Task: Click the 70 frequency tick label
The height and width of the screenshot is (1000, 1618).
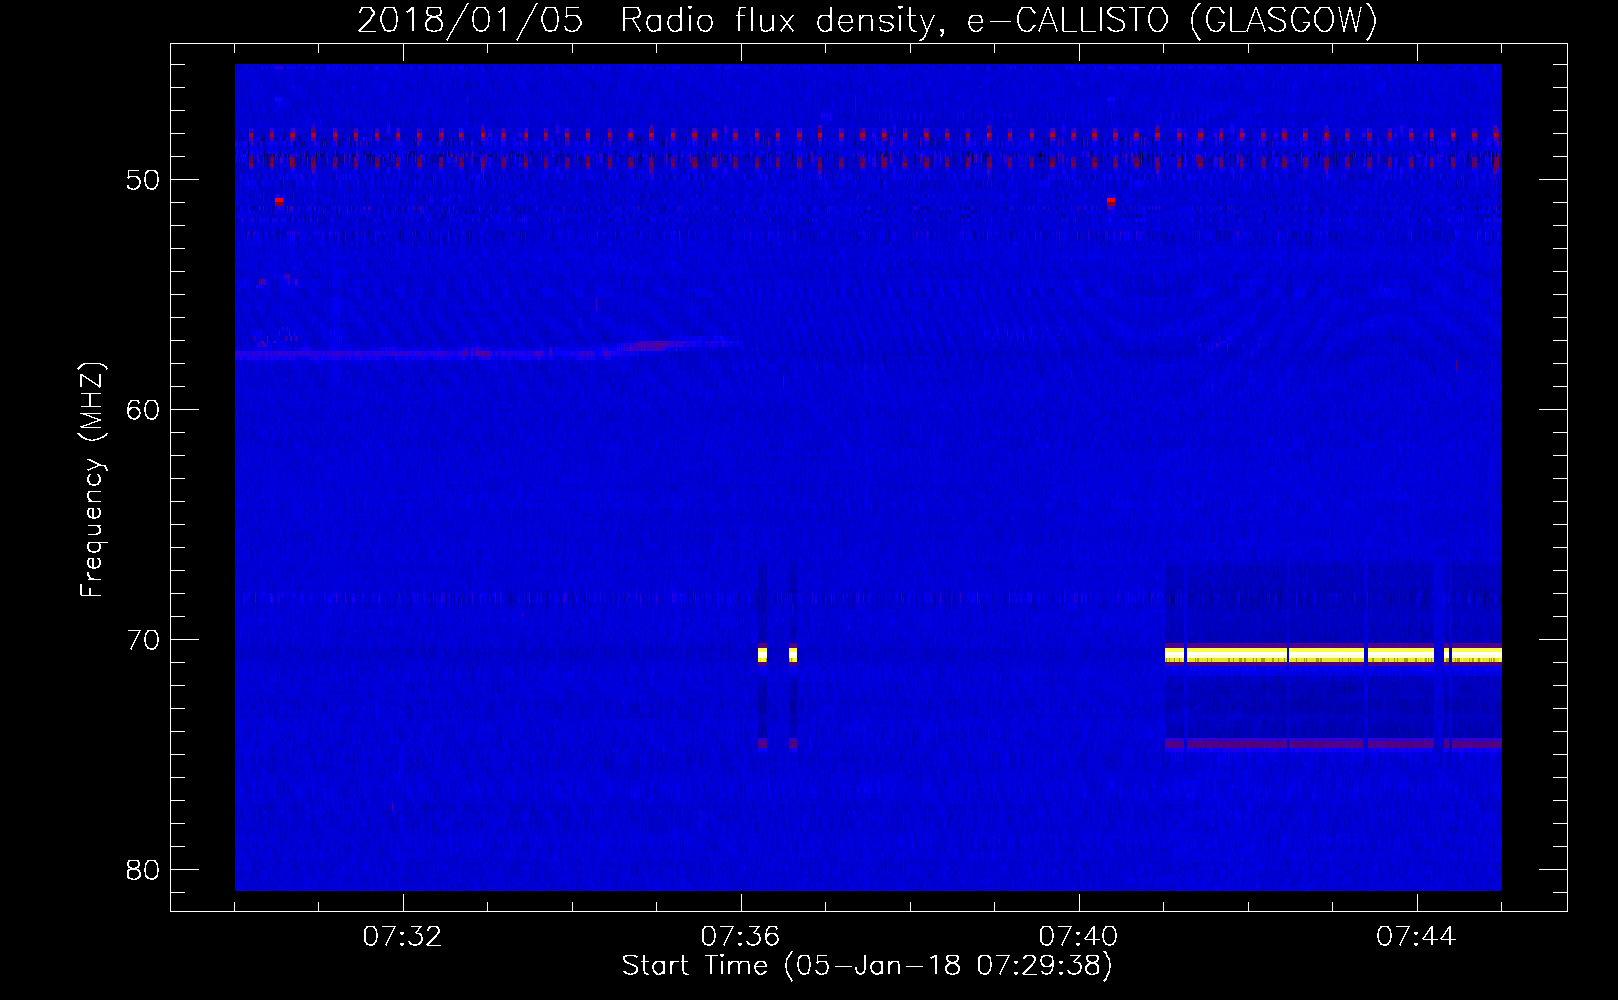Action: pos(143,640)
